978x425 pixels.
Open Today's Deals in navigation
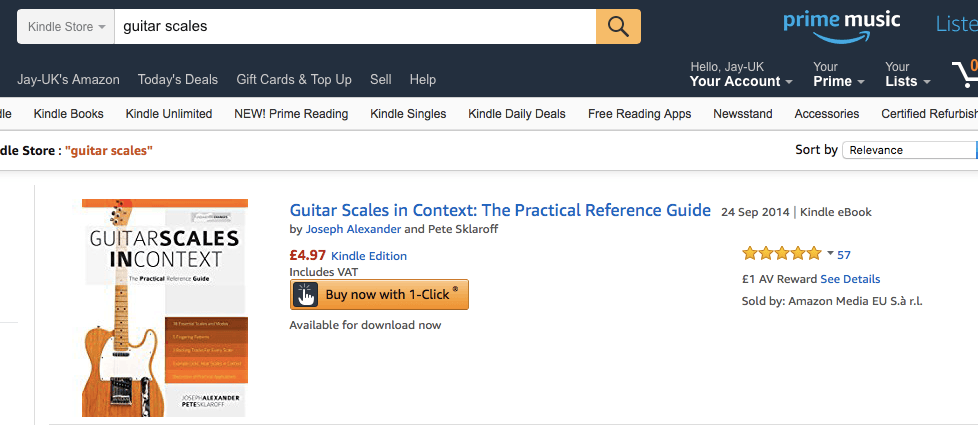tap(178, 79)
